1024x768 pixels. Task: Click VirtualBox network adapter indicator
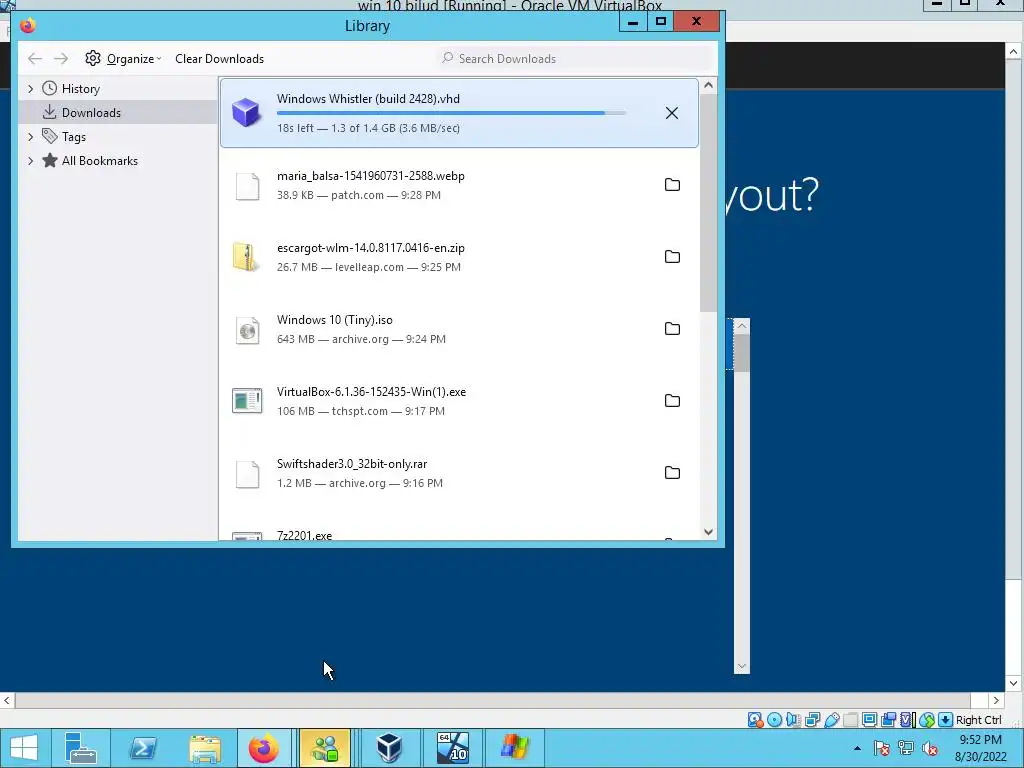pyautogui.click(x=812, y=720)
